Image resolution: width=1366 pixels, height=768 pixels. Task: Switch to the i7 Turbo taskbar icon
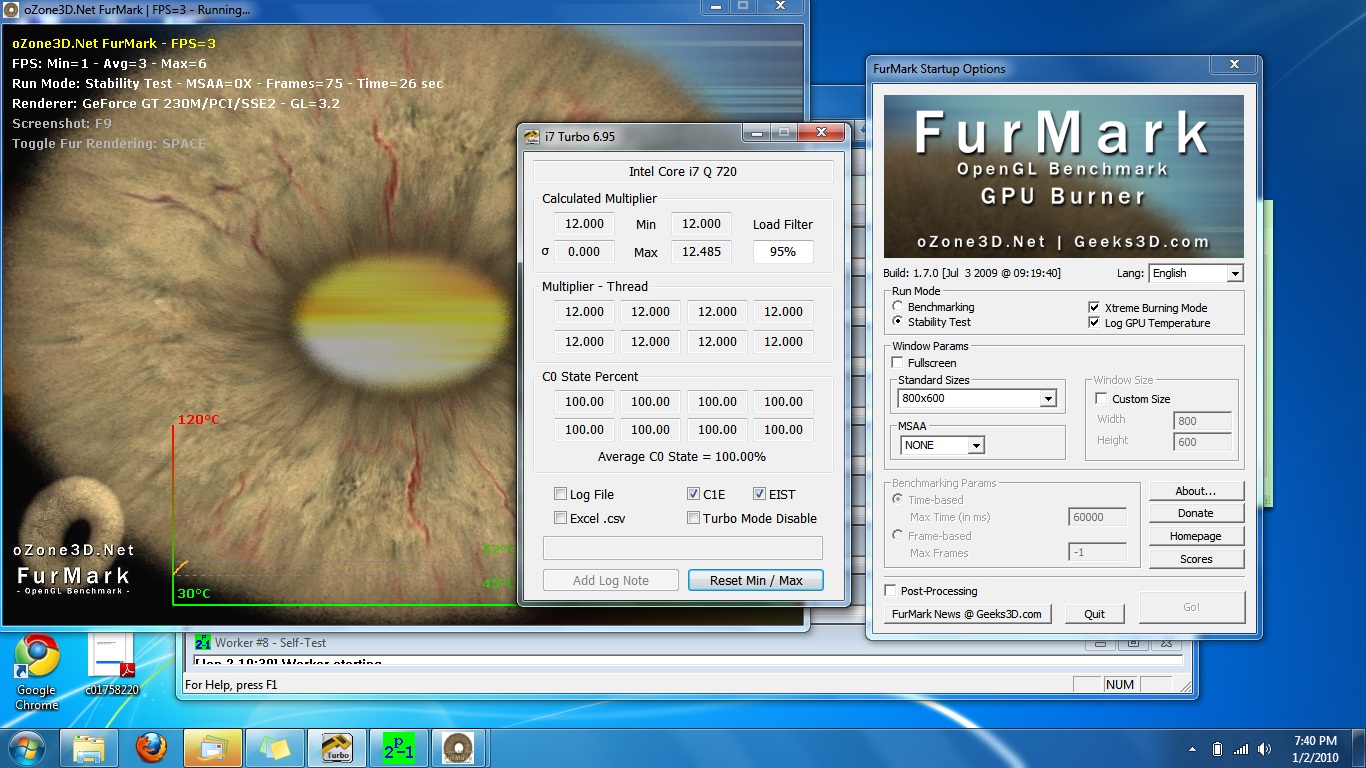point(337,747)
